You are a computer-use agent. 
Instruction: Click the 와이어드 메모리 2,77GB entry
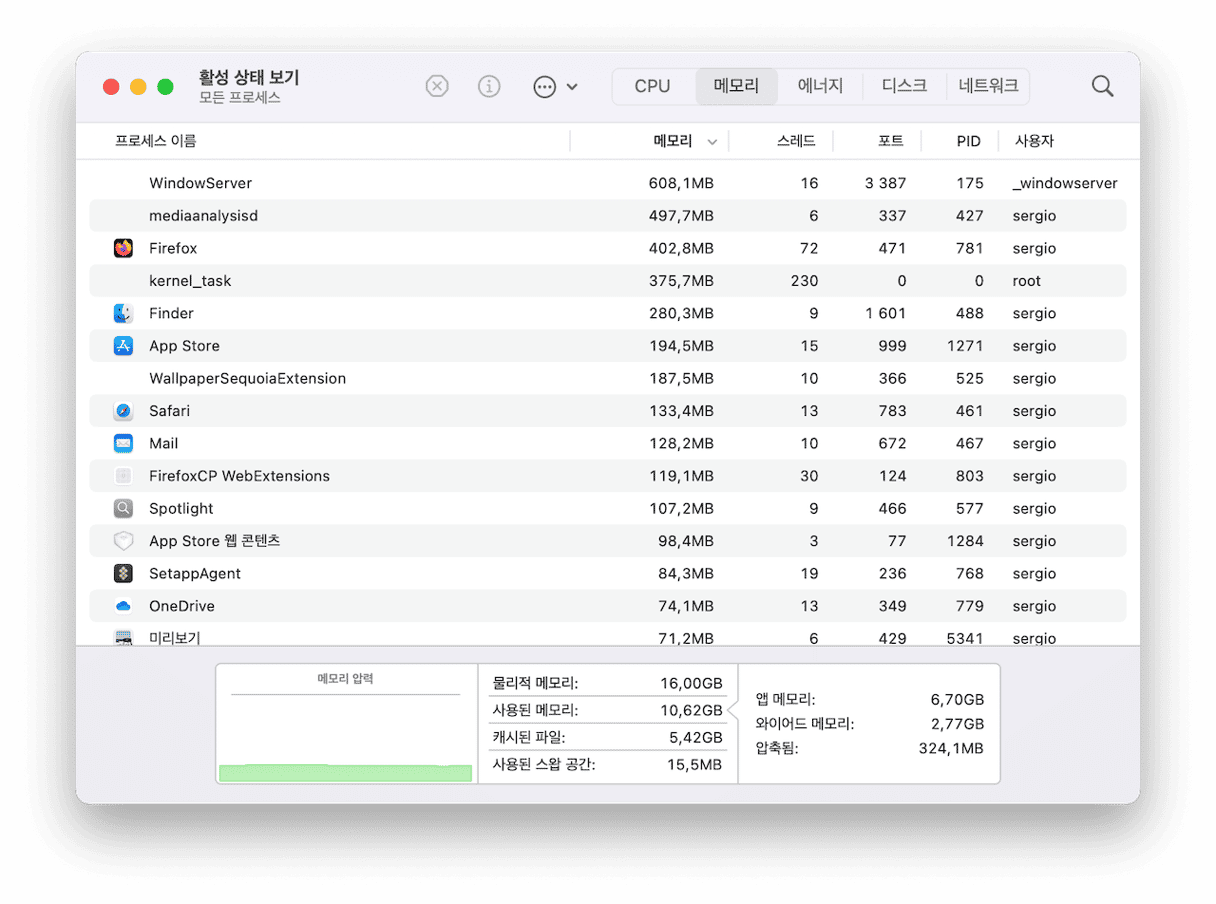[870, 724]
